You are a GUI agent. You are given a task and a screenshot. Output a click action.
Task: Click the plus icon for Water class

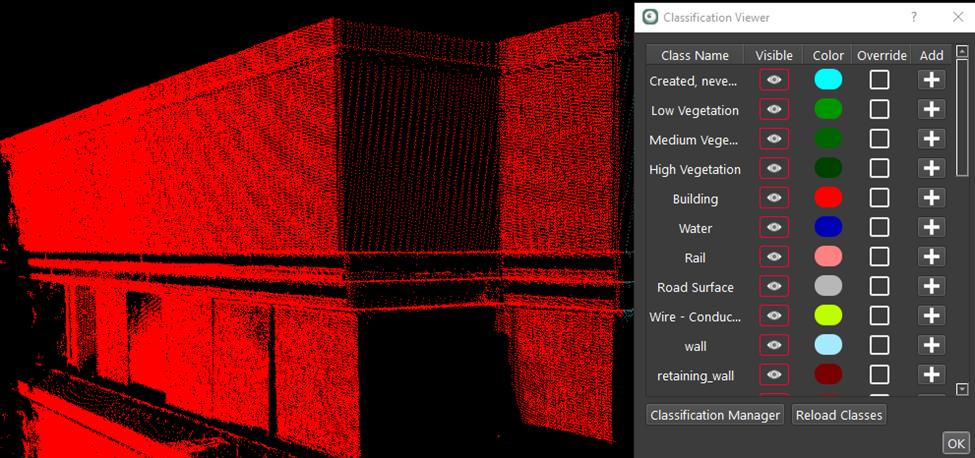click(931, 228)
